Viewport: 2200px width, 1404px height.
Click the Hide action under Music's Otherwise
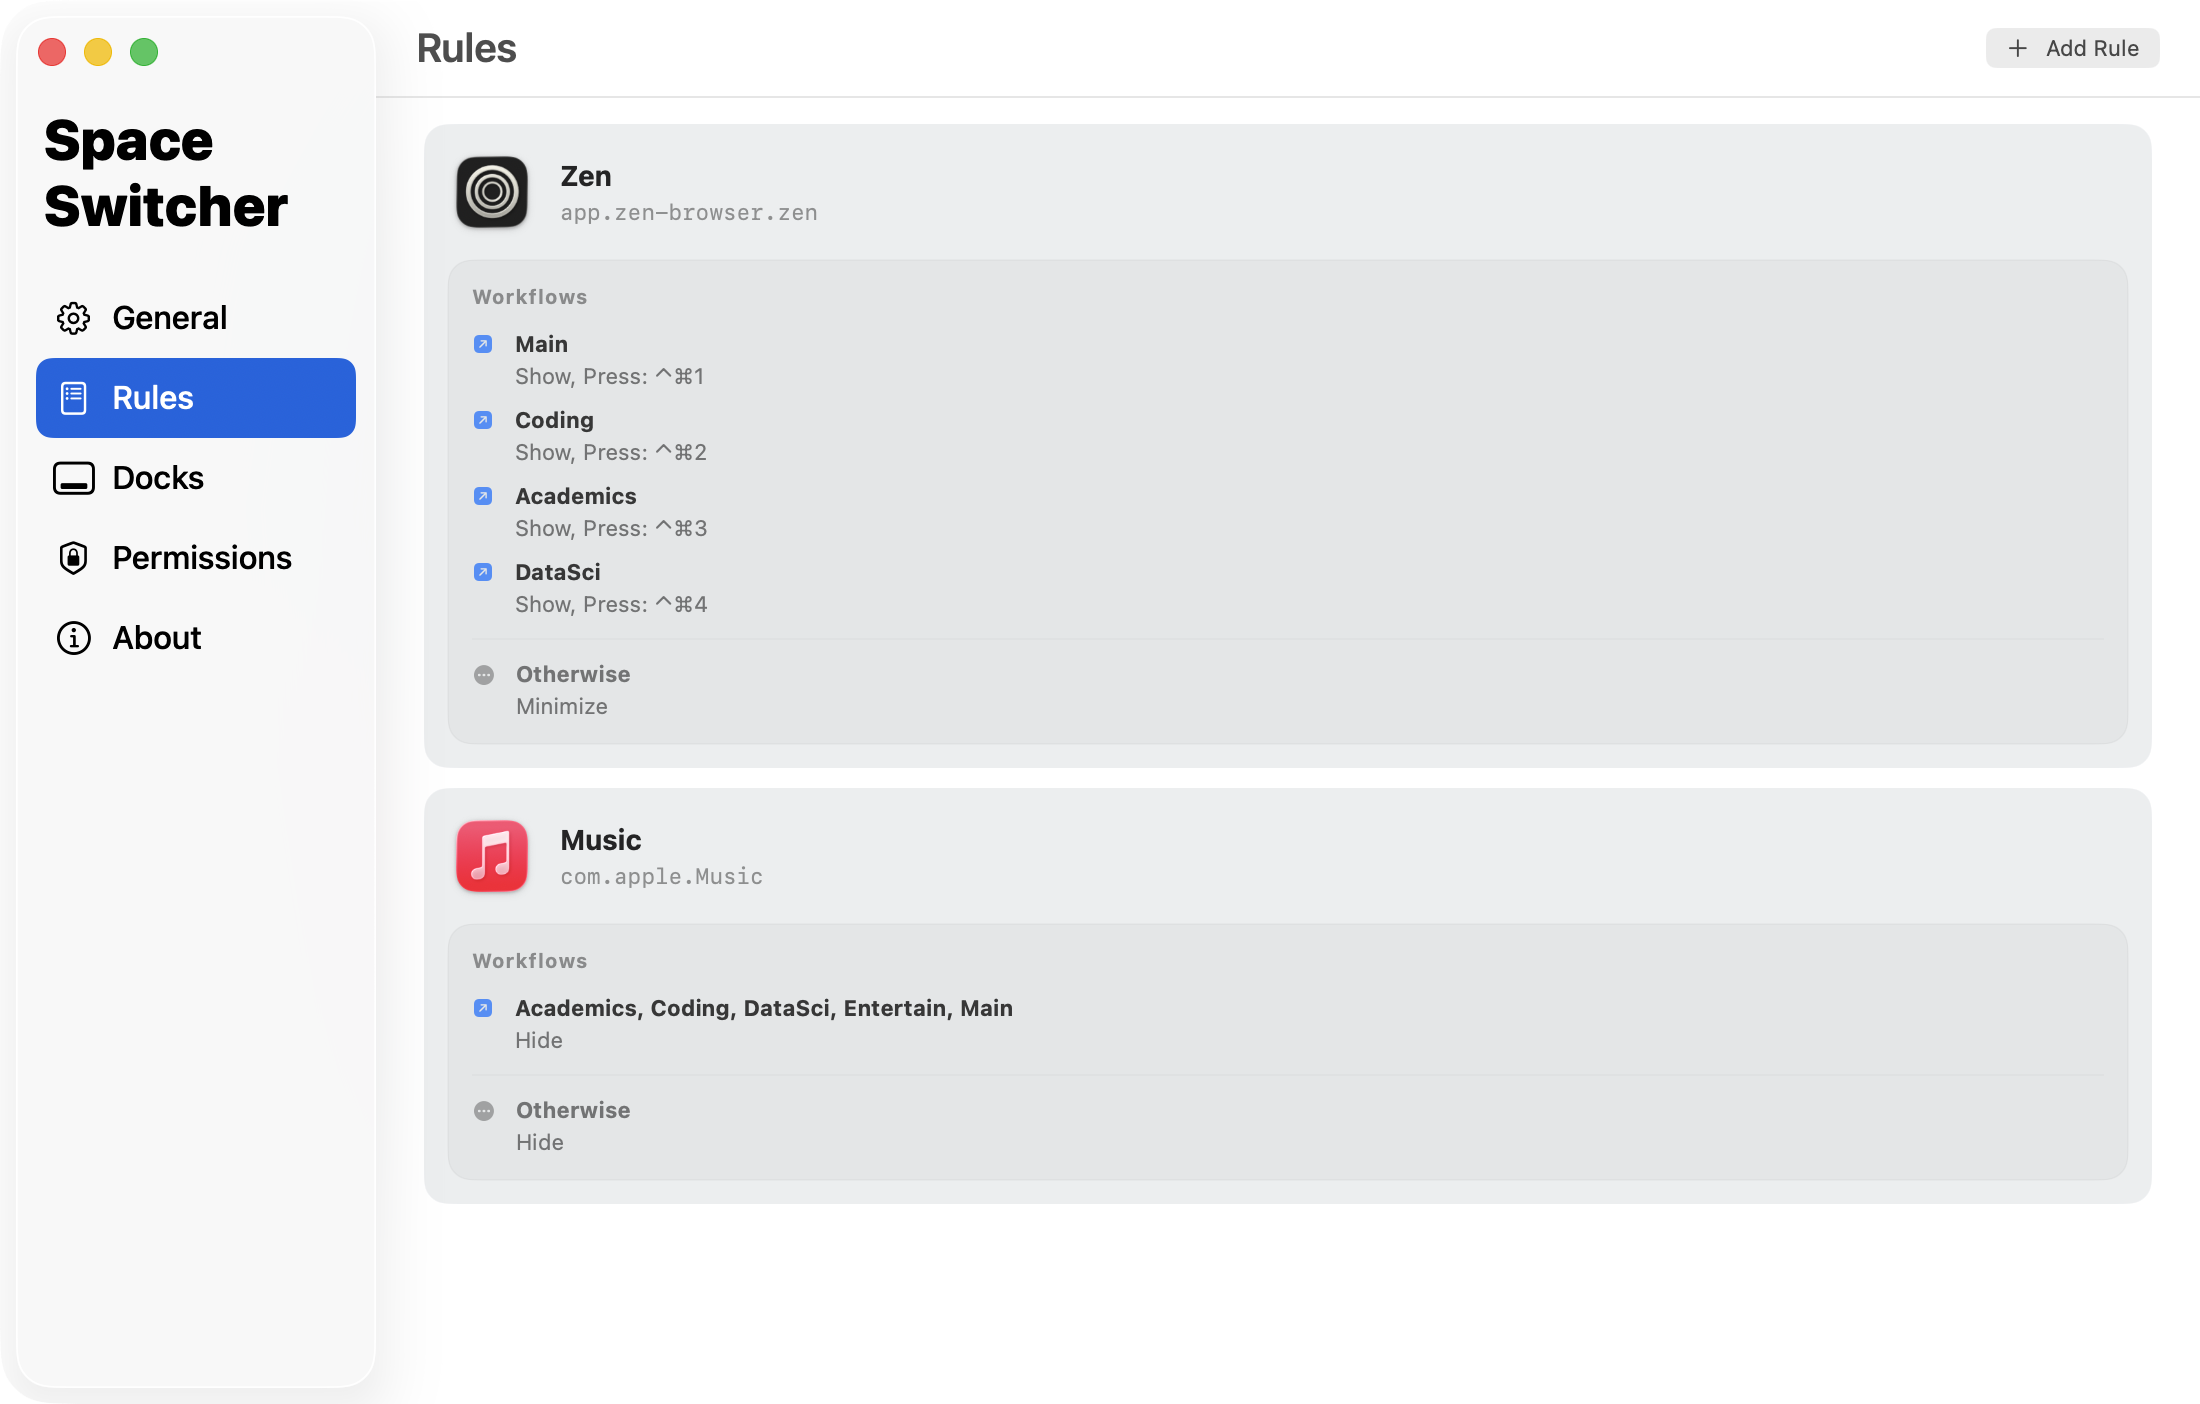click(540, 1142)
